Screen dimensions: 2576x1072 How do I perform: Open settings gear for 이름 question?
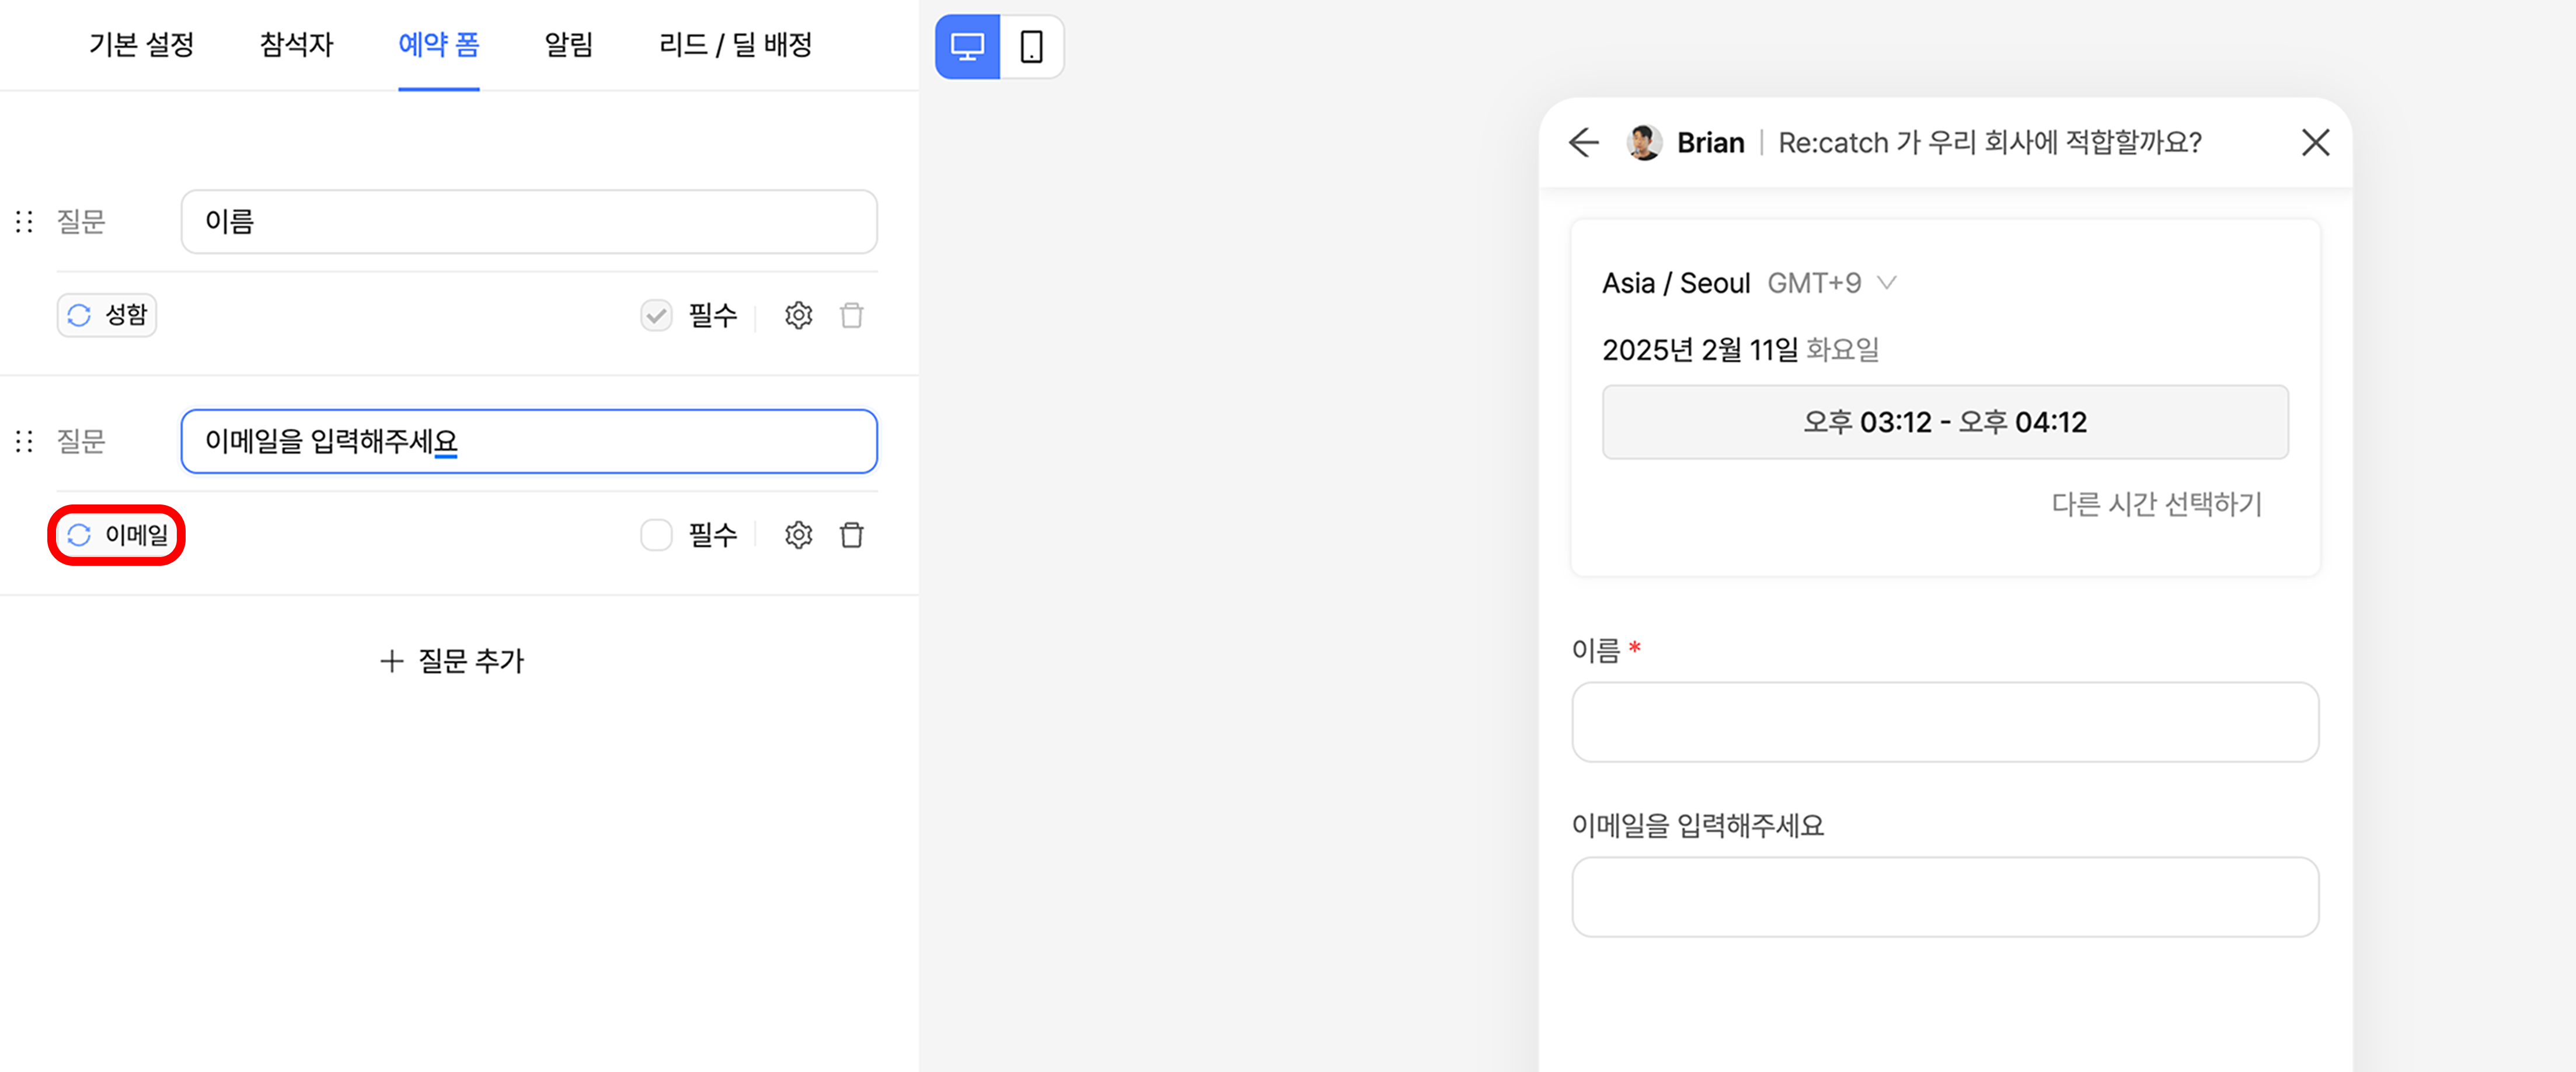click(798, 316)
